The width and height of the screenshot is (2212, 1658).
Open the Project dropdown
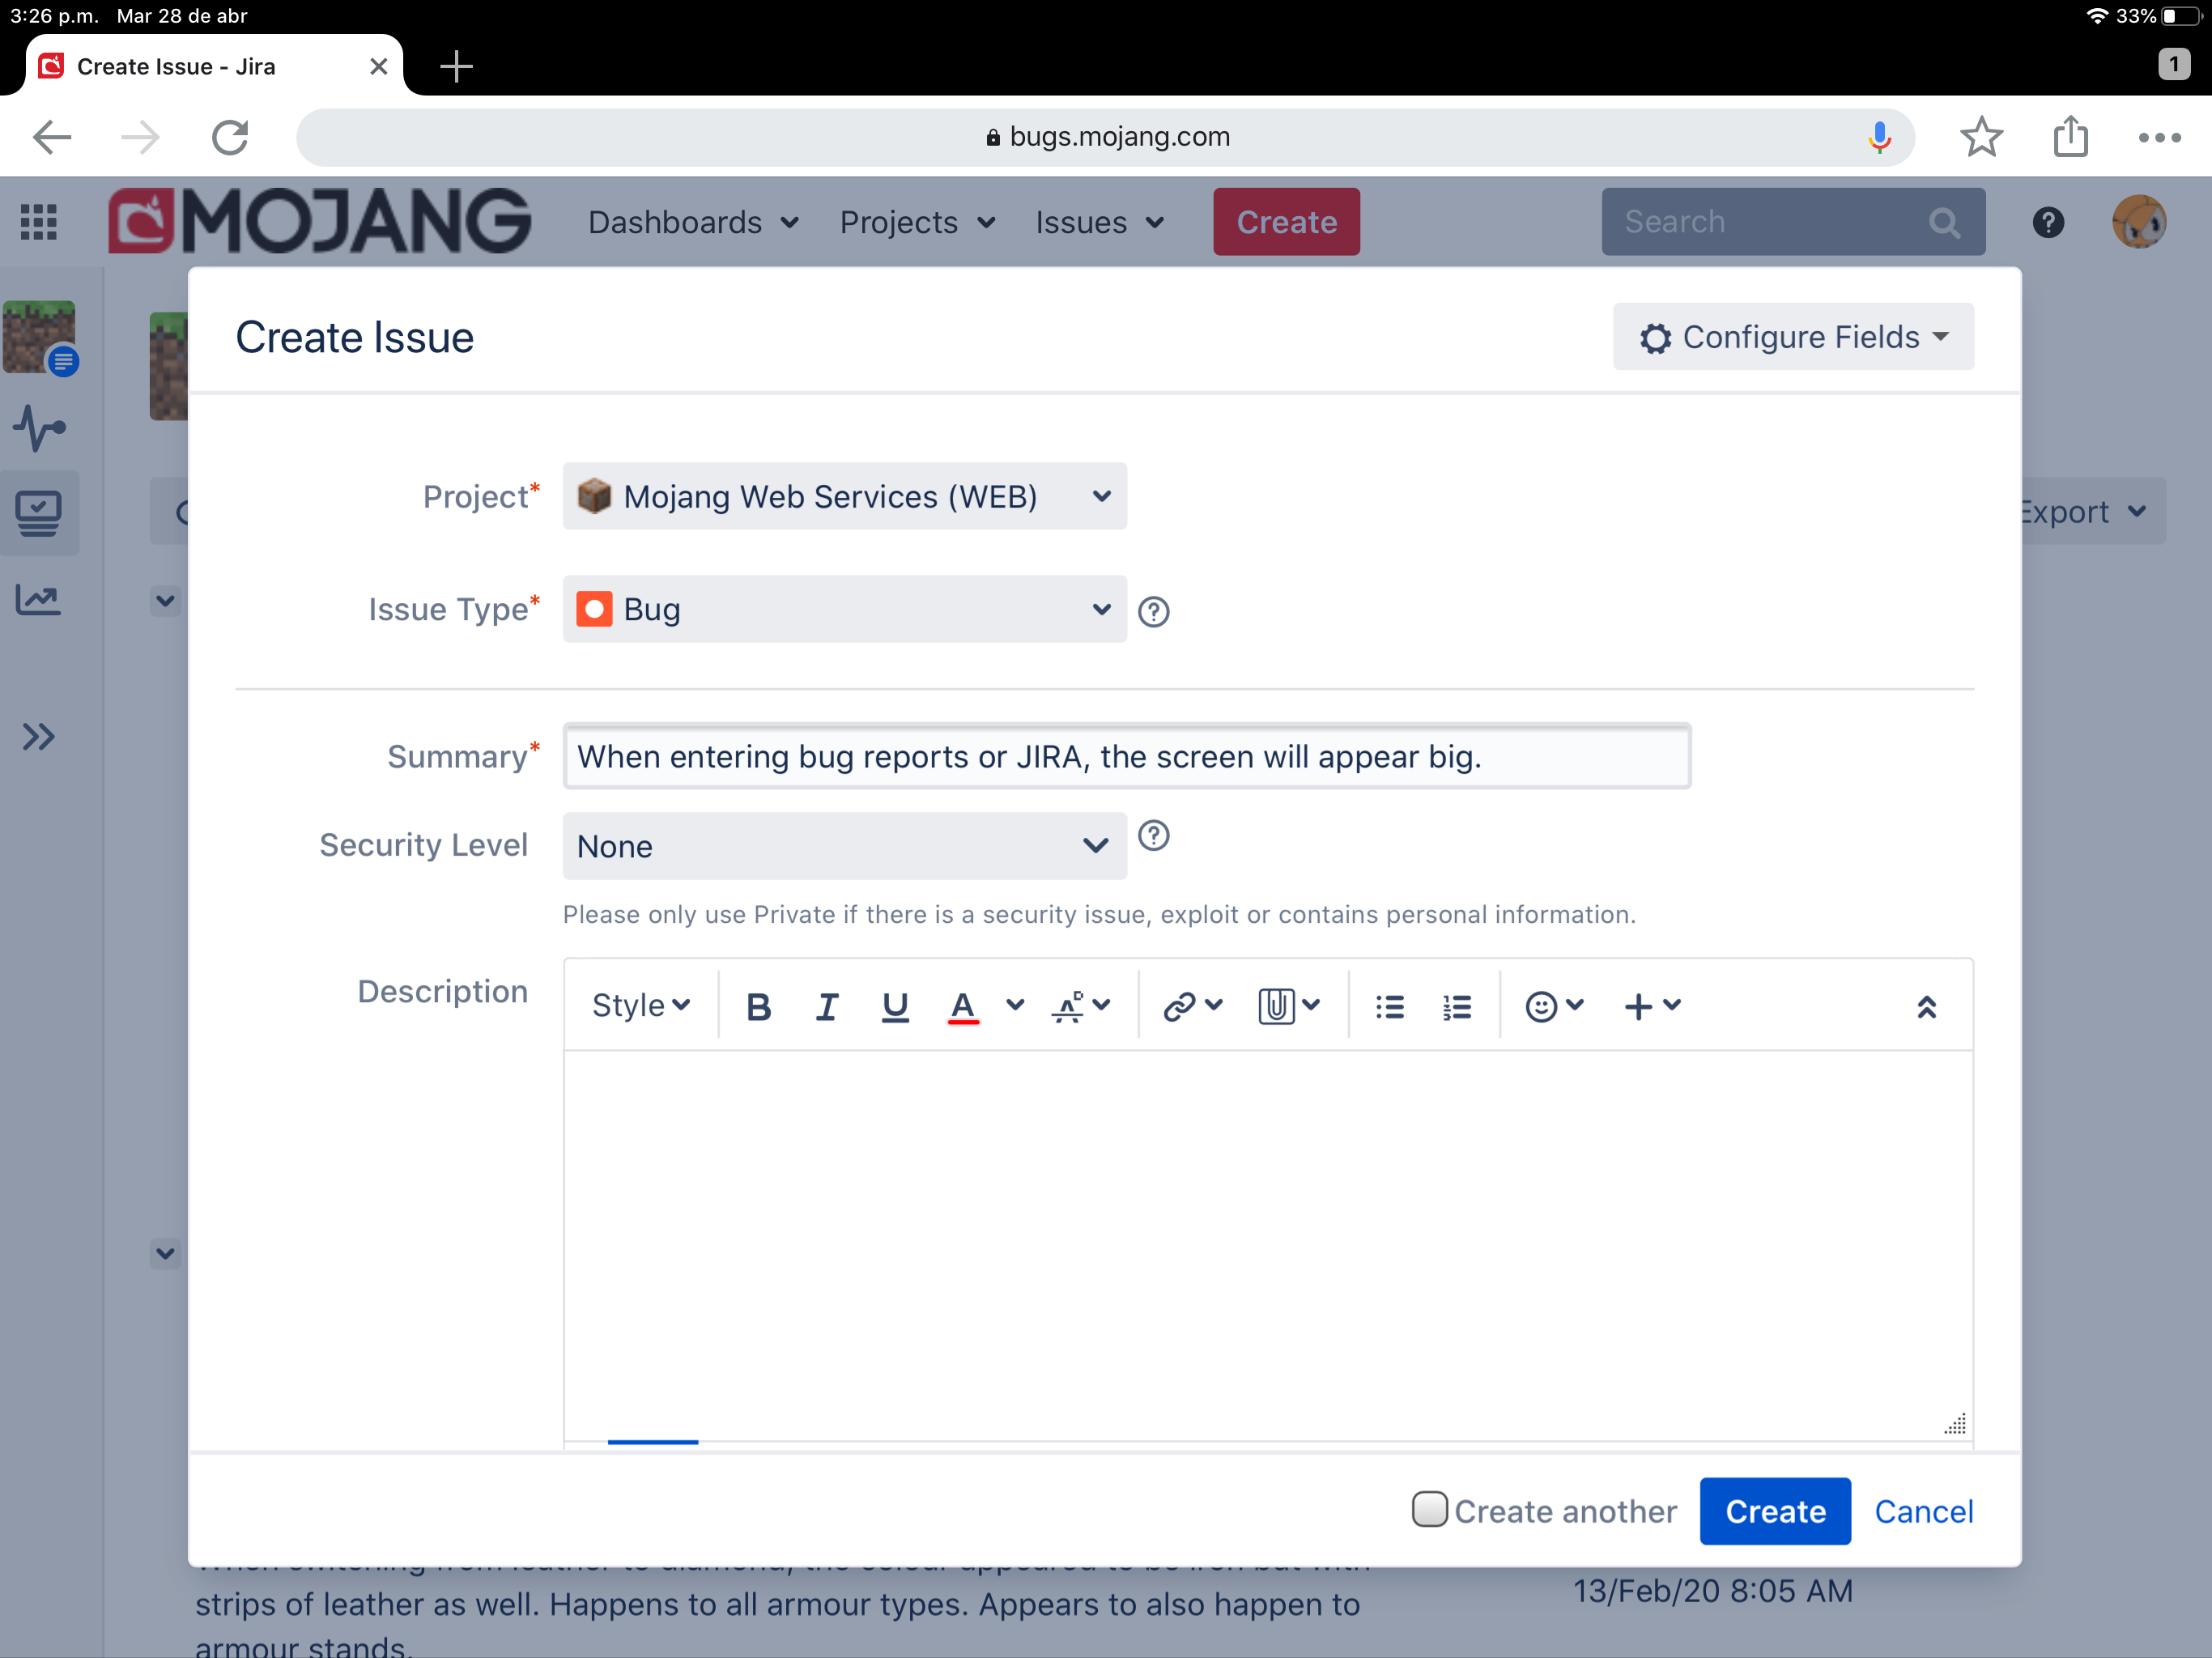844,496
